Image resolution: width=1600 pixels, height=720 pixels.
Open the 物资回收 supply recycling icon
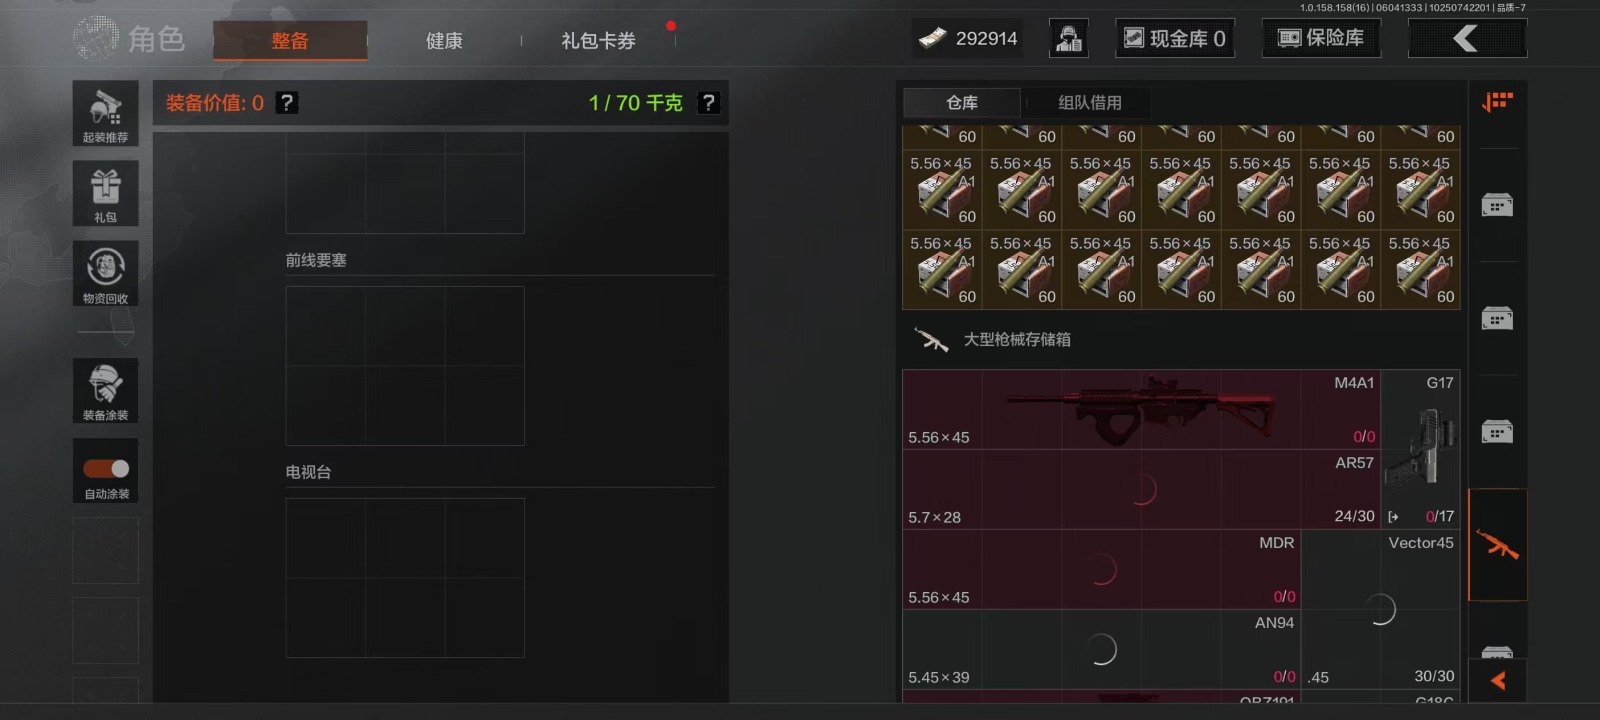pyautogui.click(x=105, y=273)
